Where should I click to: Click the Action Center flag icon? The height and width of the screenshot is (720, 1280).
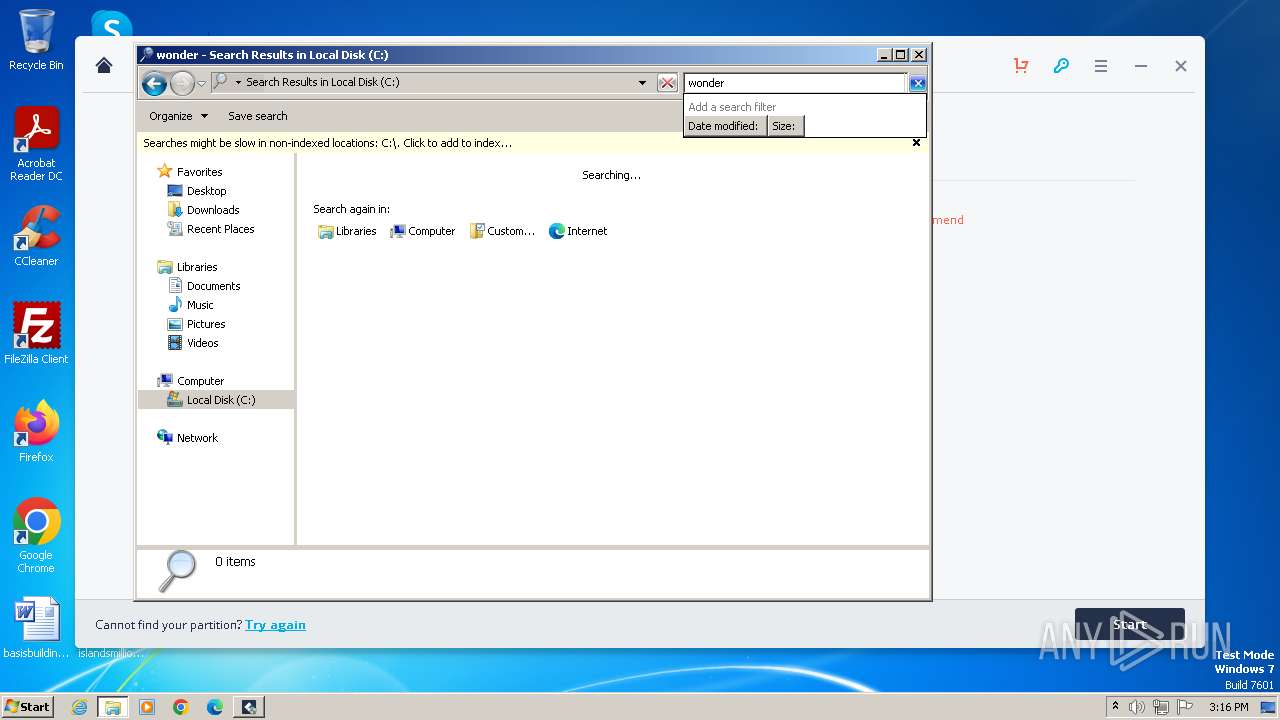click(1185, 707)
